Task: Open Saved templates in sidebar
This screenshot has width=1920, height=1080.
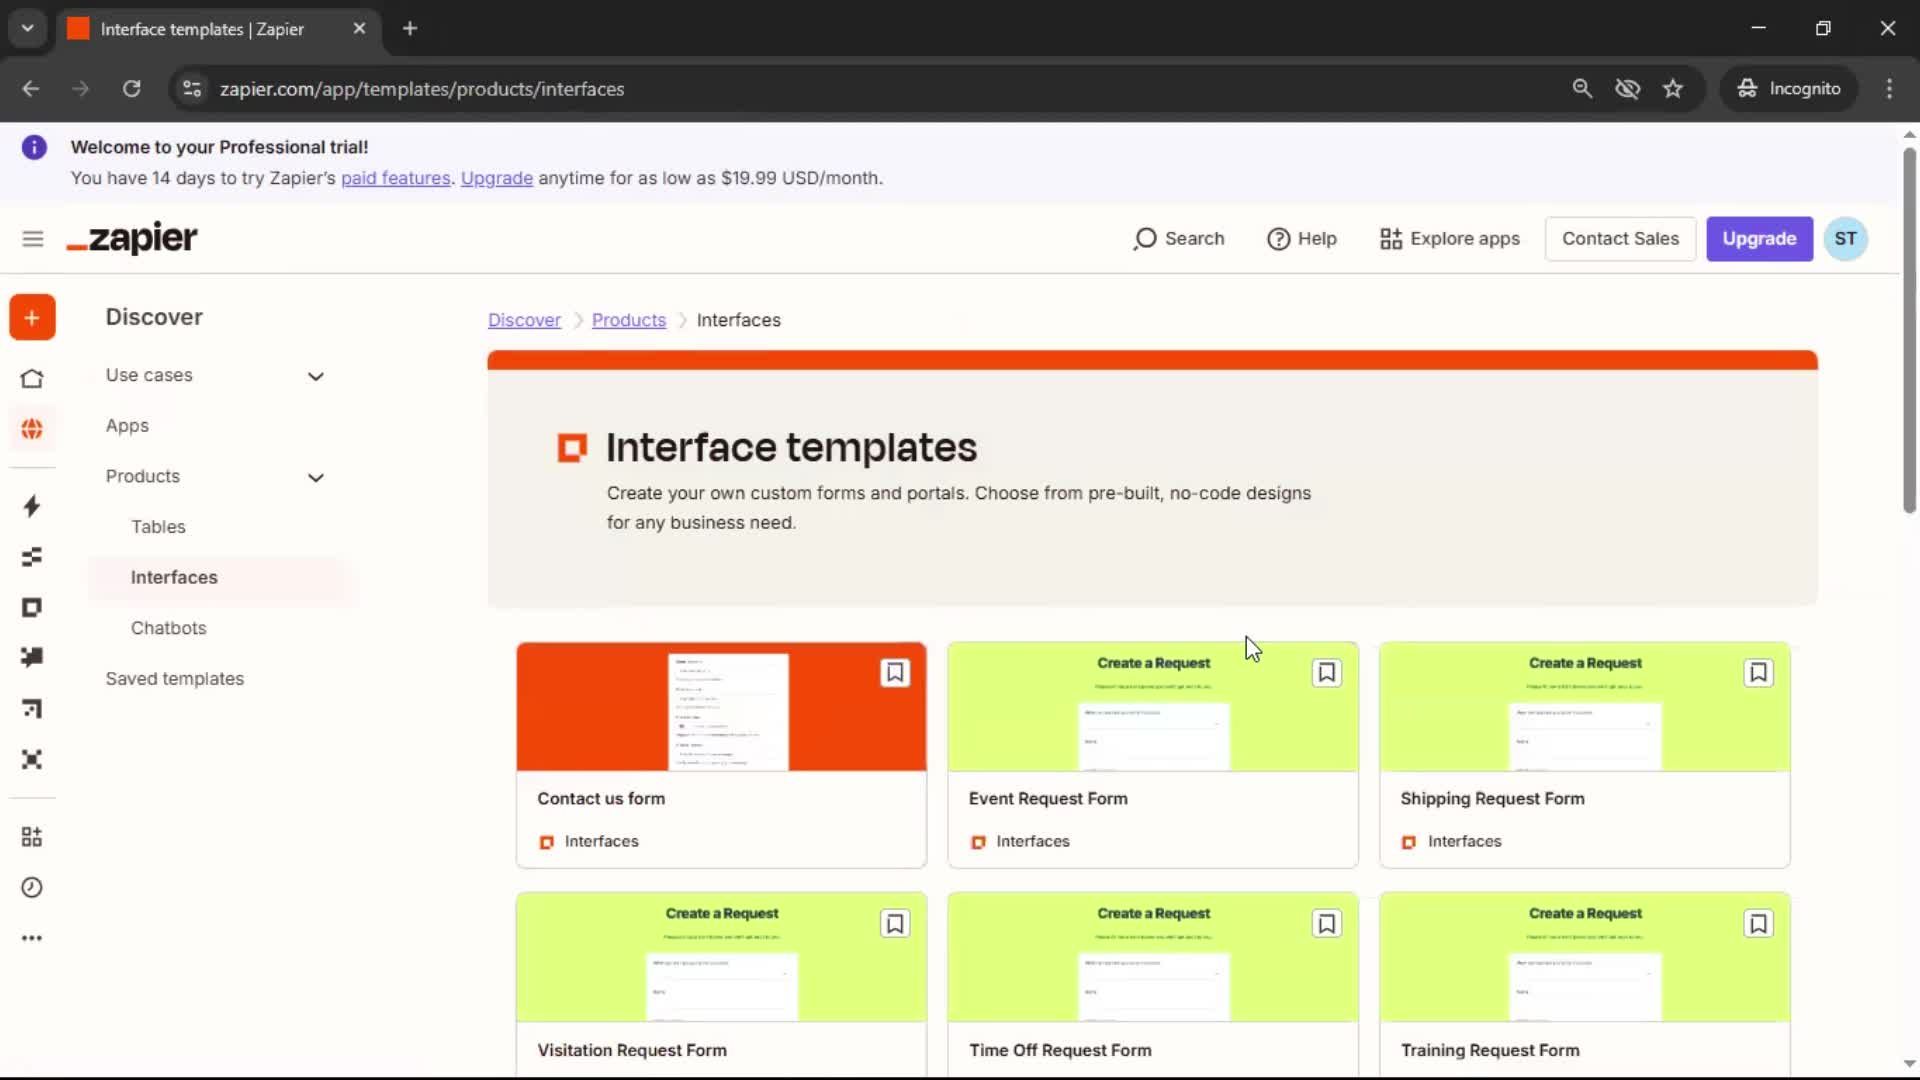Action: [175, 679]
